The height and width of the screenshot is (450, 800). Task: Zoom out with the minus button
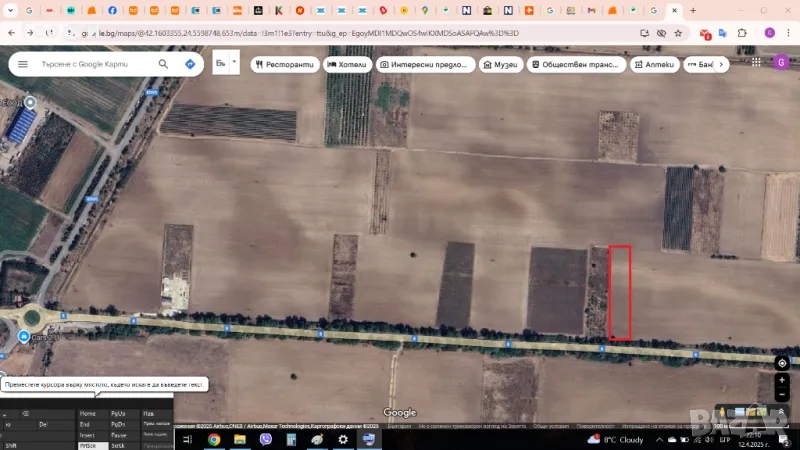pyautogui.click(x=782, y=394)
